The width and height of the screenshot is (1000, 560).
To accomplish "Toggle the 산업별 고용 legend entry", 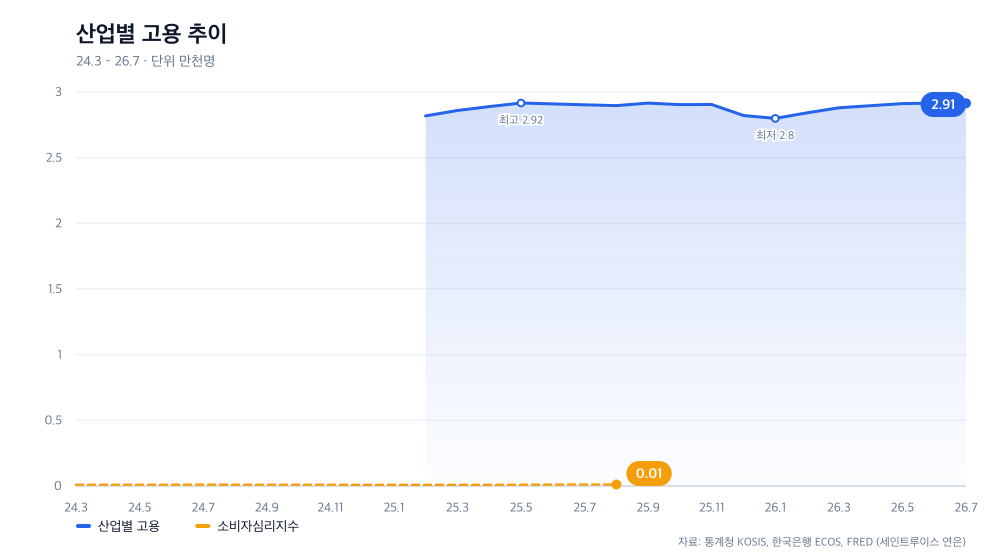I will tap(118, 526).
